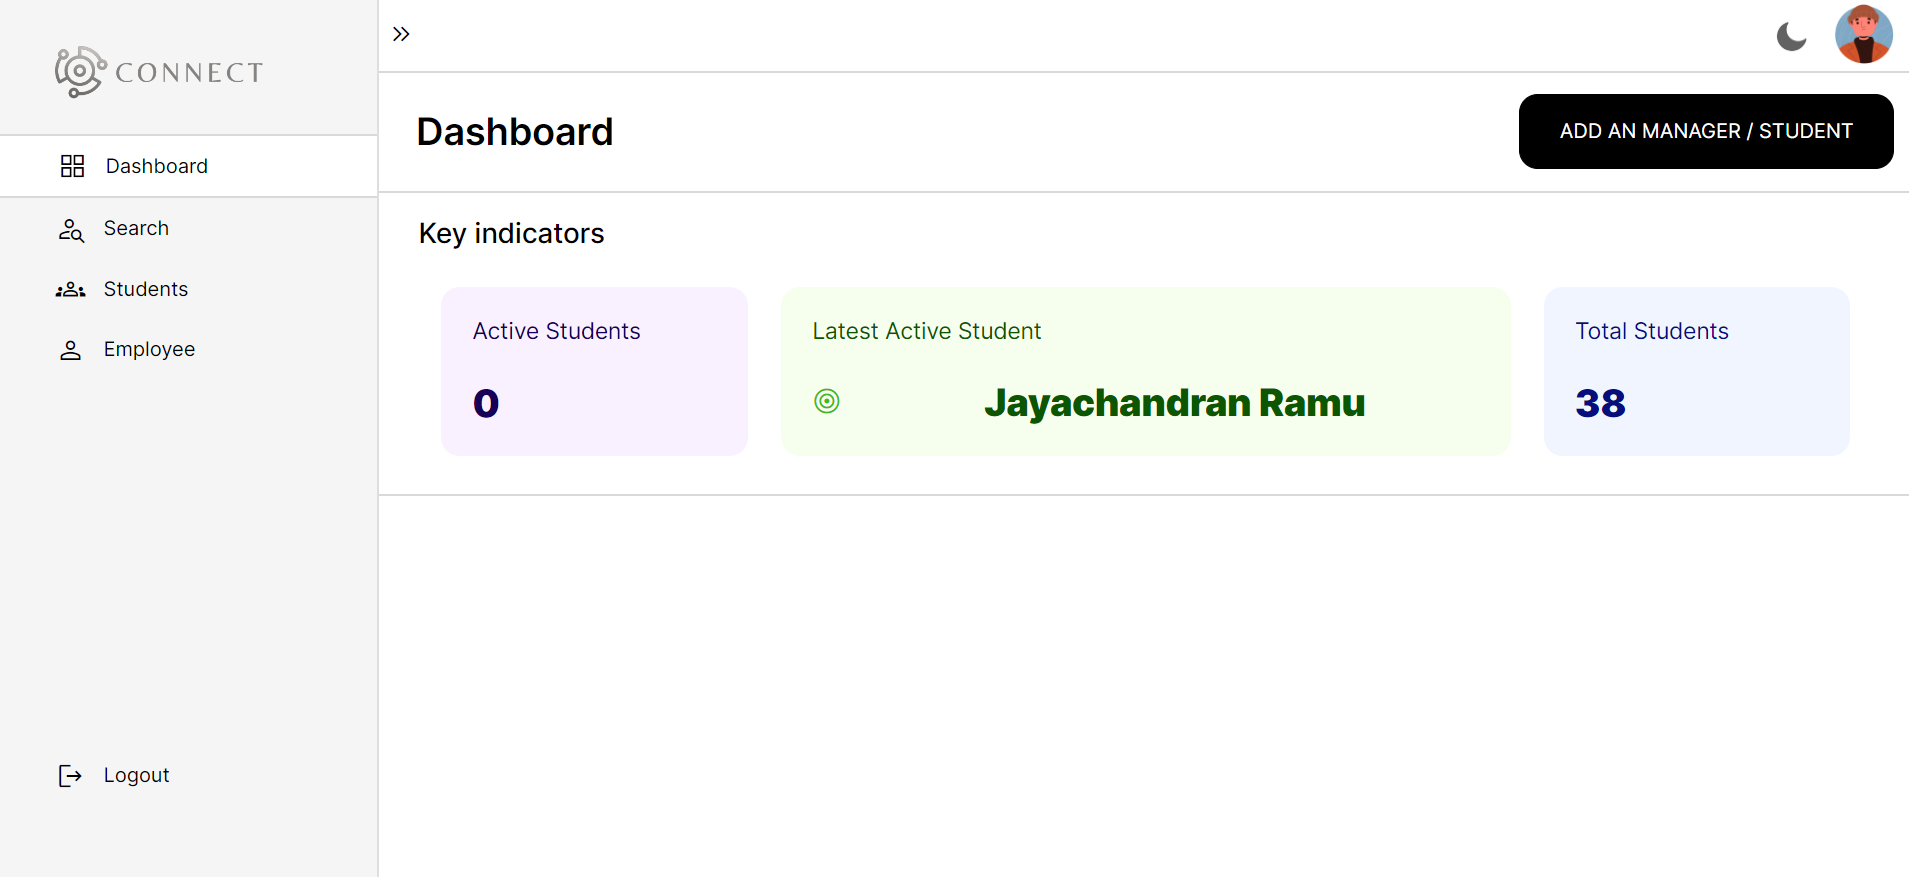
Task: Enable sidebar expansion with the double-chevron
Action: pyautogui.click(x=401, y=33)
